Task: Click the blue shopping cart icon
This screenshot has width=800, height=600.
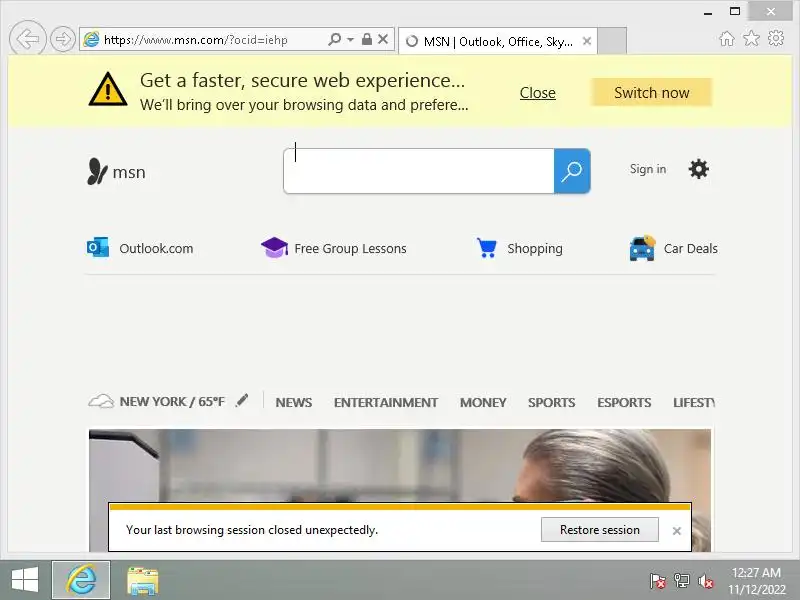Action: coord(486,248)
